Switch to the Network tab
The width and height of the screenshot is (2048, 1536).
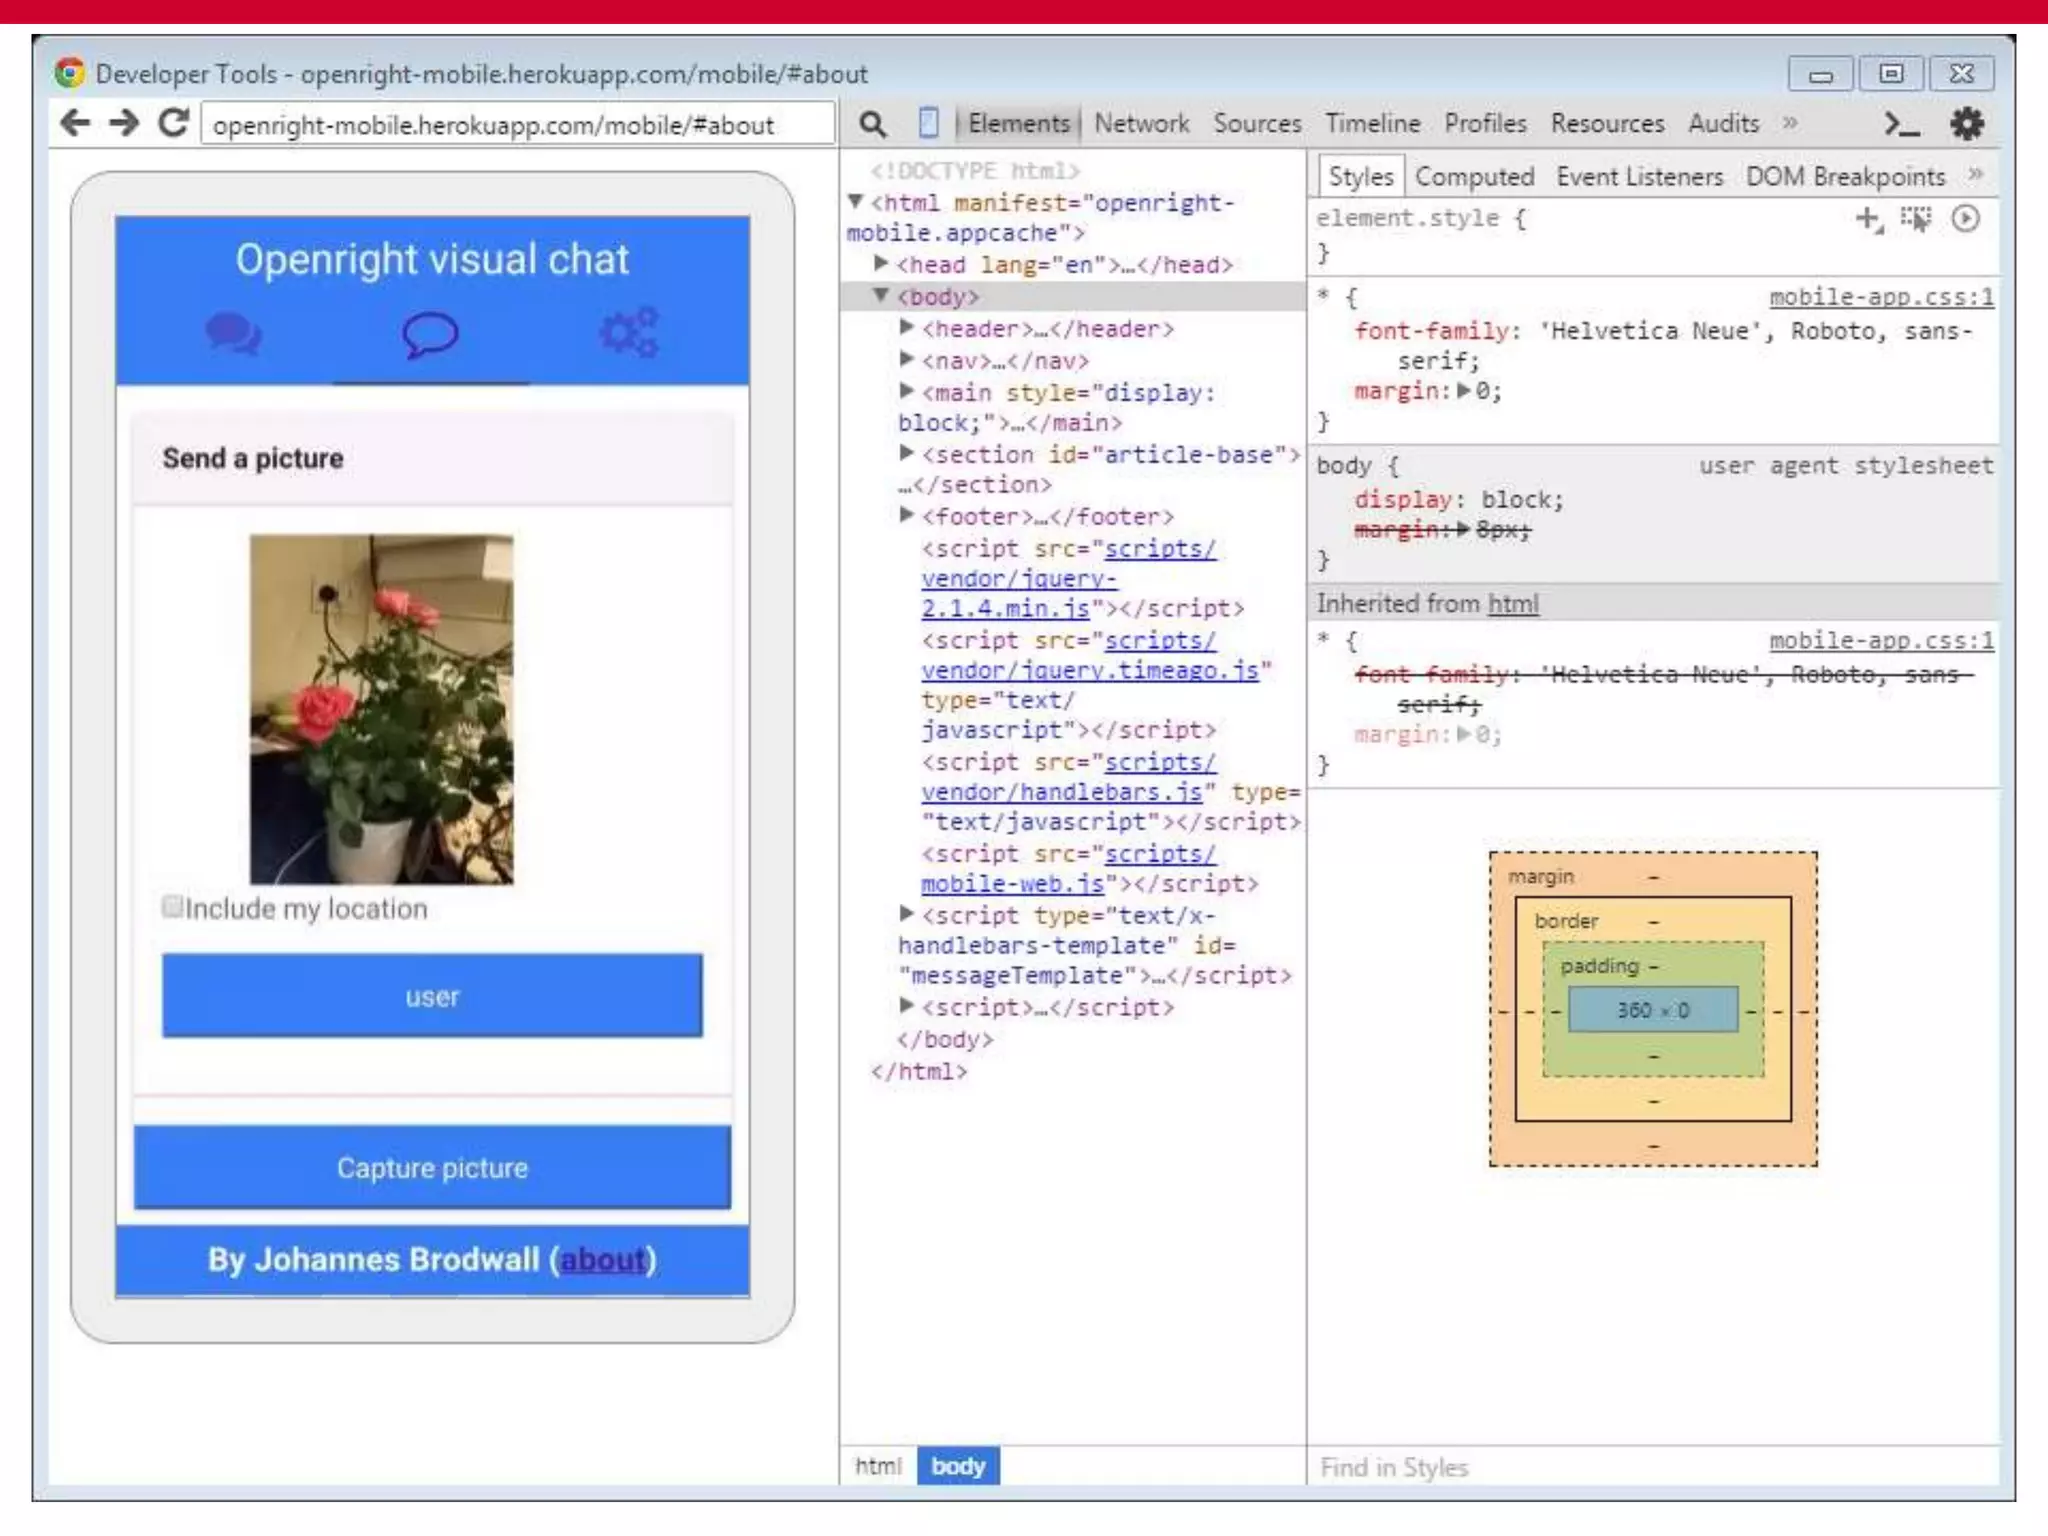click(x=1141, y=124)
